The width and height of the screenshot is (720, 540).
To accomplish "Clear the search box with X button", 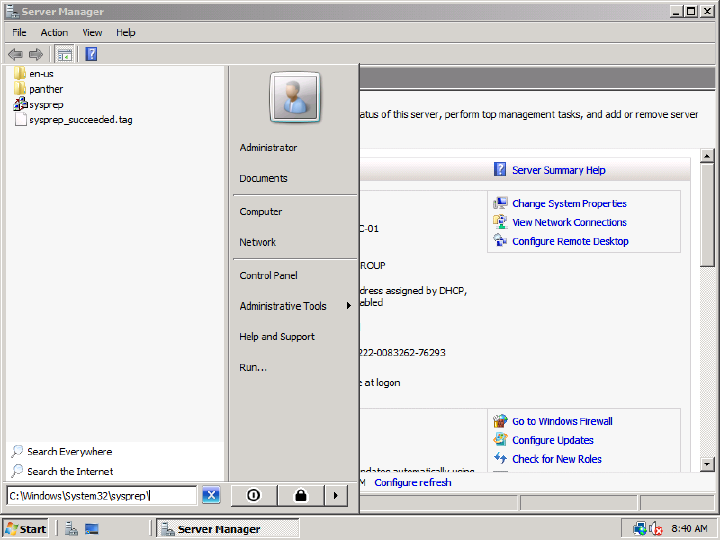I will coord(211,495).
